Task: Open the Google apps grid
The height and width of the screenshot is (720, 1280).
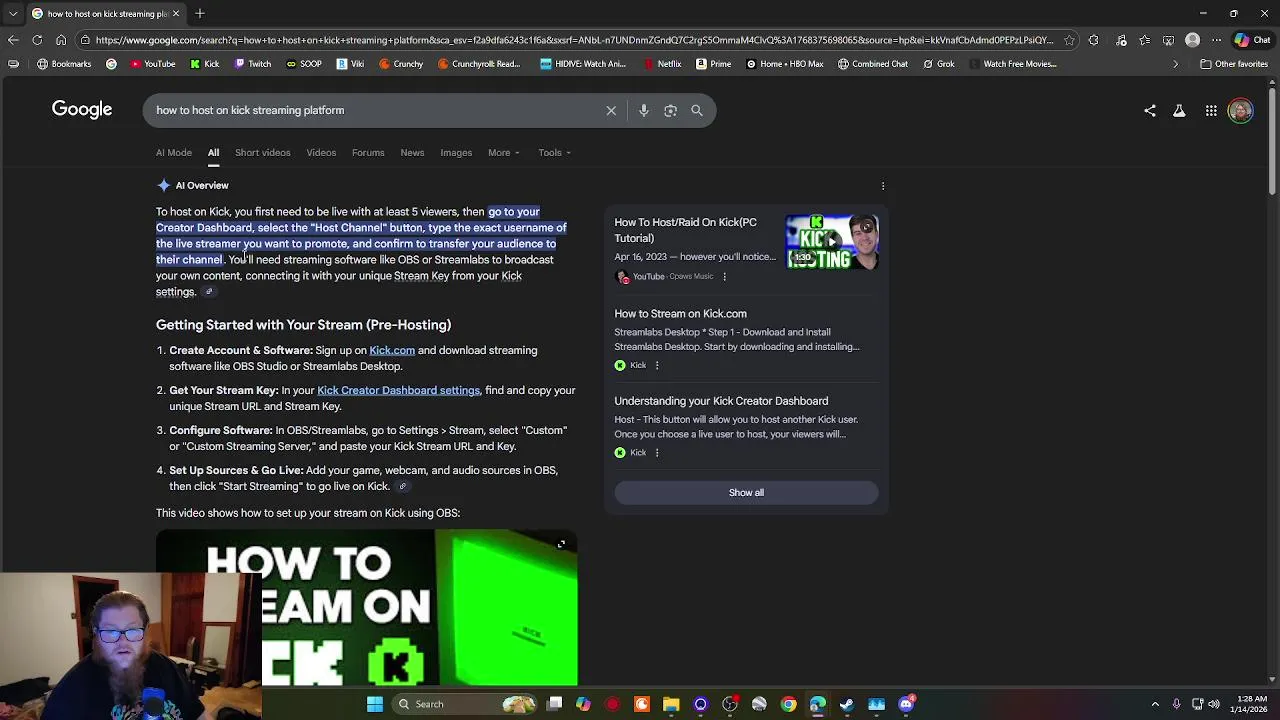Action: [x=1211, y=111]
